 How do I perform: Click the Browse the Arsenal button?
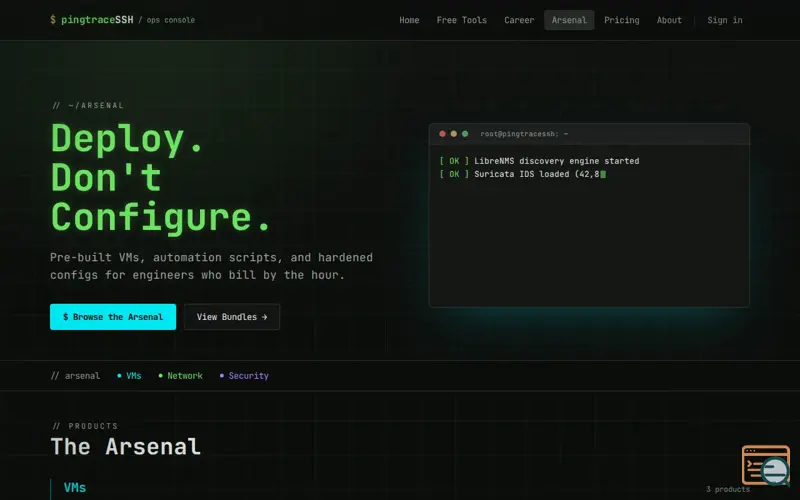(113, 317)
